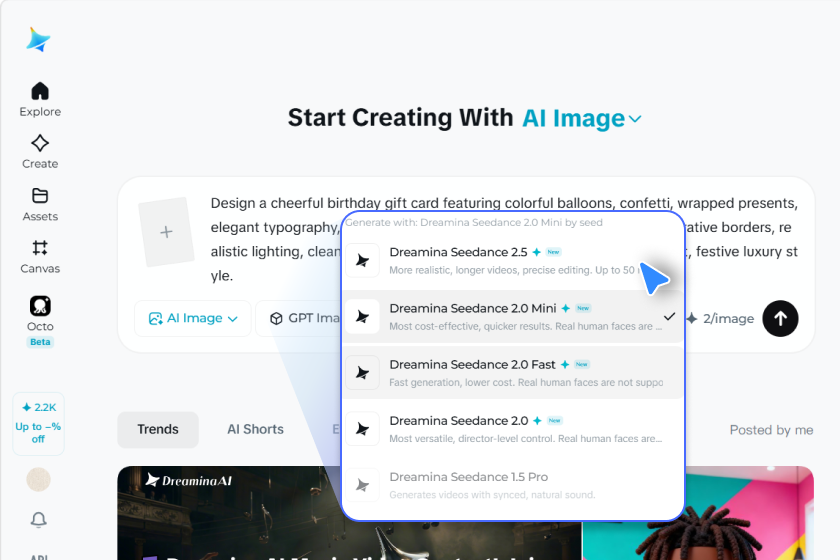Image resolution: width=840 pixels, height=560 pixels.
Task: Switch to the Trends tab
Action: [x=158, y=429]
